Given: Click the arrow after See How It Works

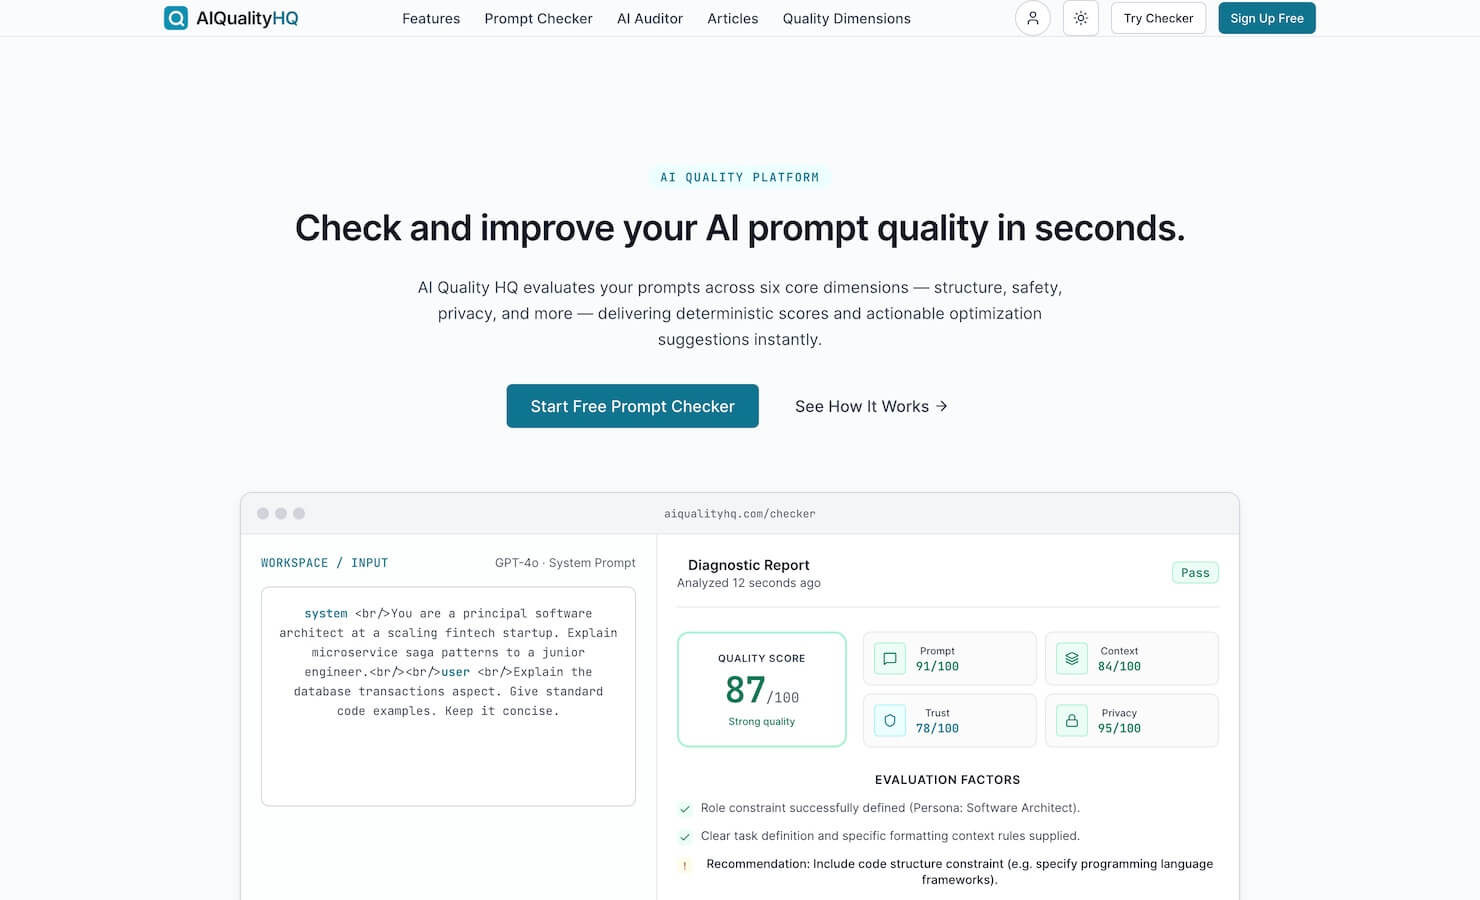Looking at the screenshot, I should click(x=942, y=406).
